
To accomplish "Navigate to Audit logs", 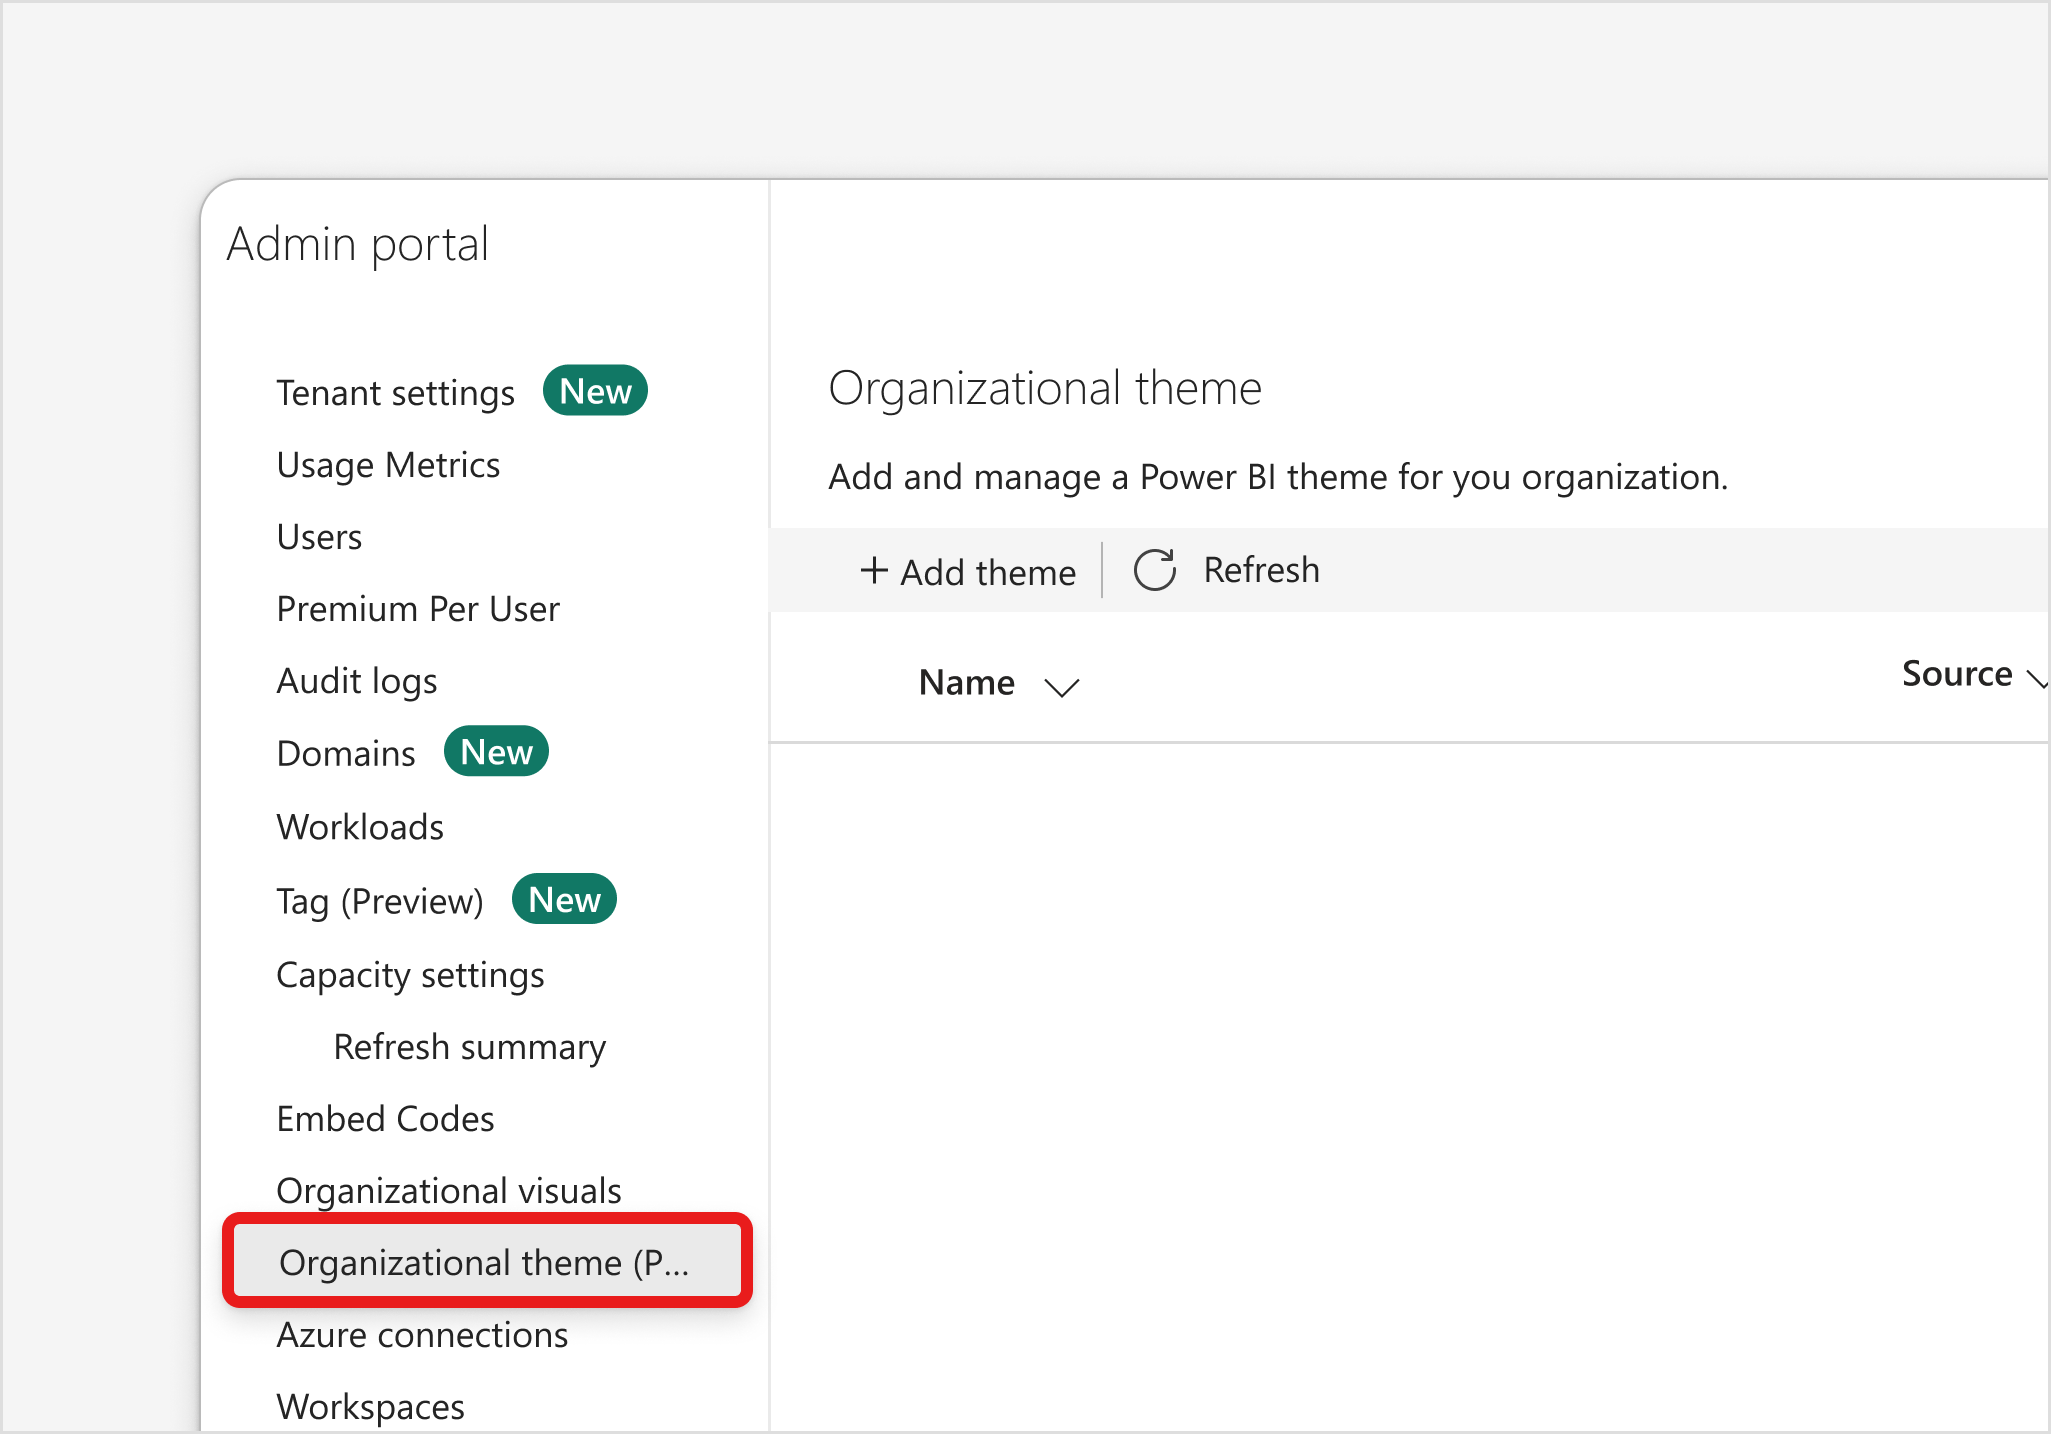I will (357, 681).
